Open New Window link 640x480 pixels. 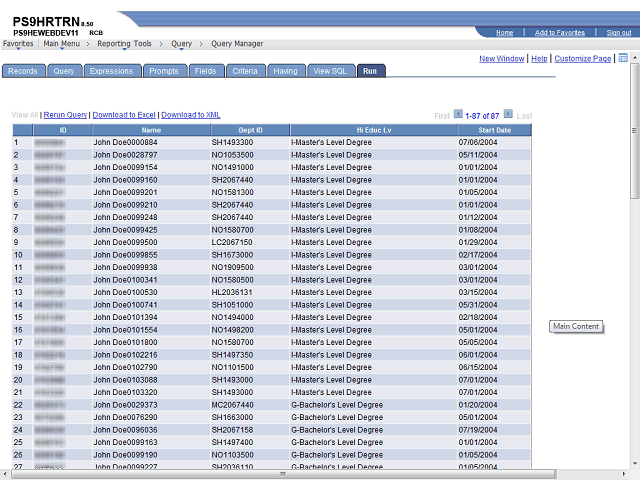[x=502, y=58]
